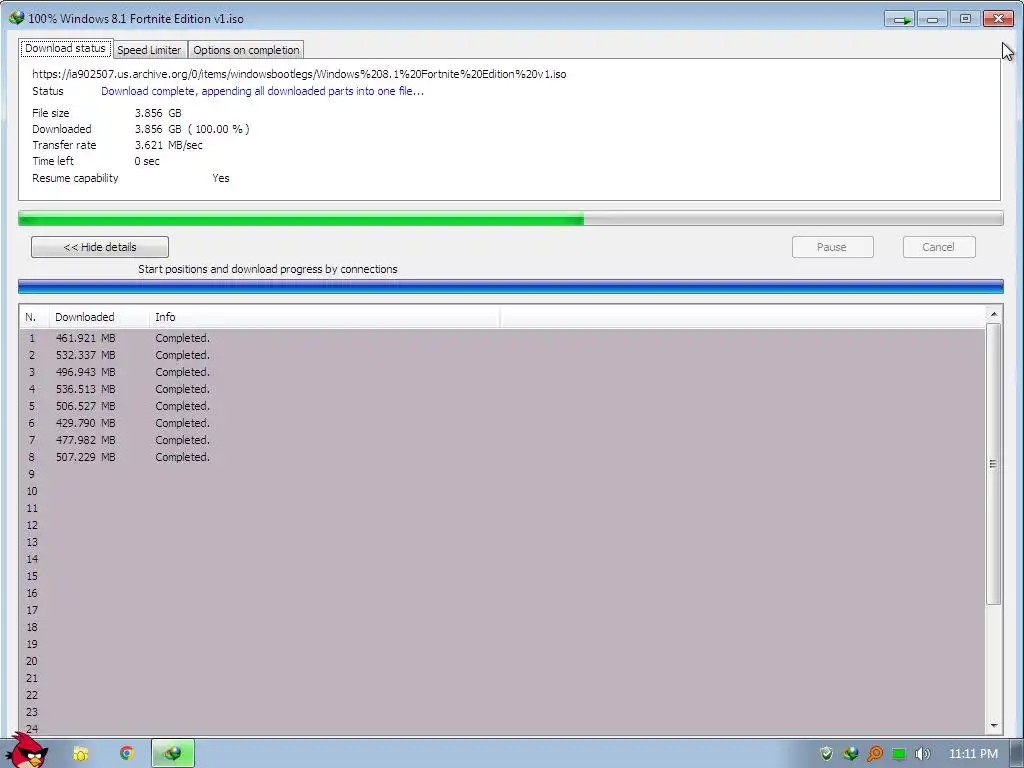Open the green monitor tray icon

click(899, 754)
